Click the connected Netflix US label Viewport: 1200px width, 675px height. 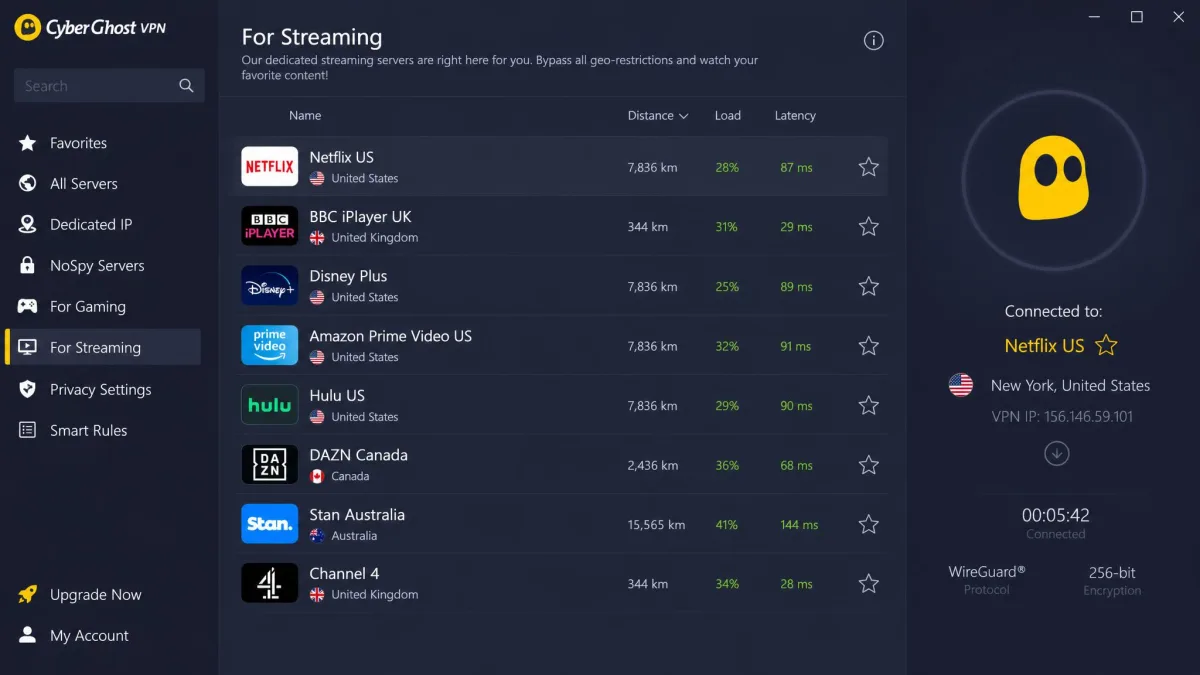(1044, 346)
